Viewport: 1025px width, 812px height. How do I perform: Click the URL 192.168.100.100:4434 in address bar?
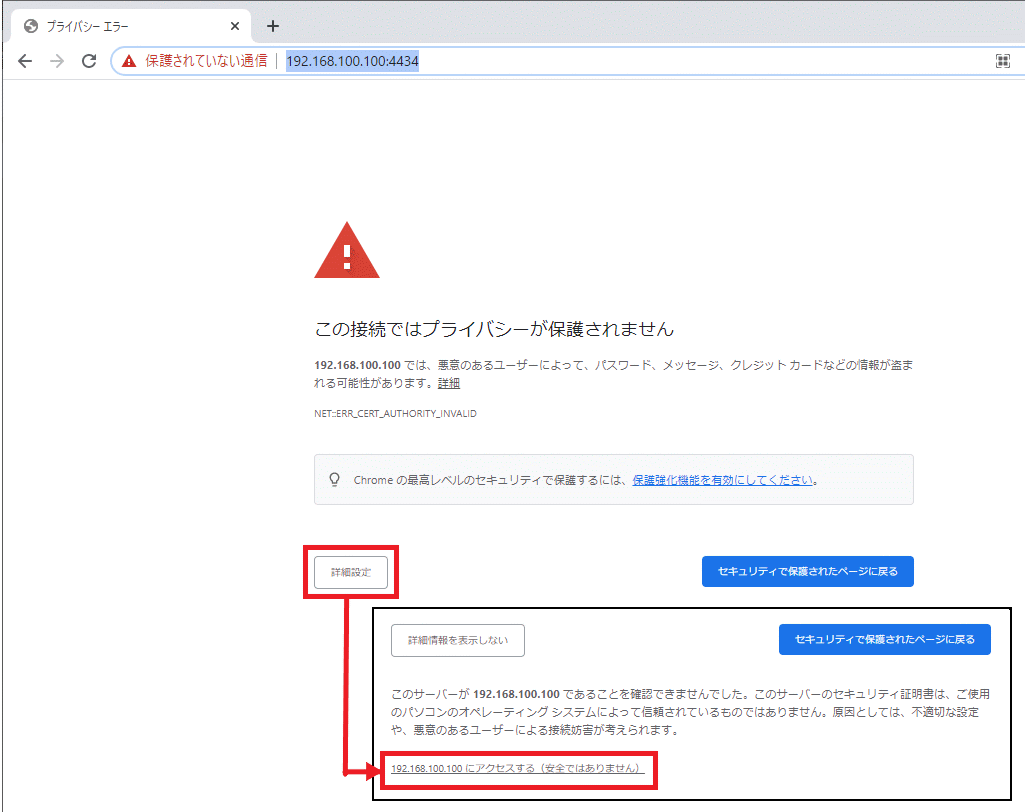[x=352, y=61]
